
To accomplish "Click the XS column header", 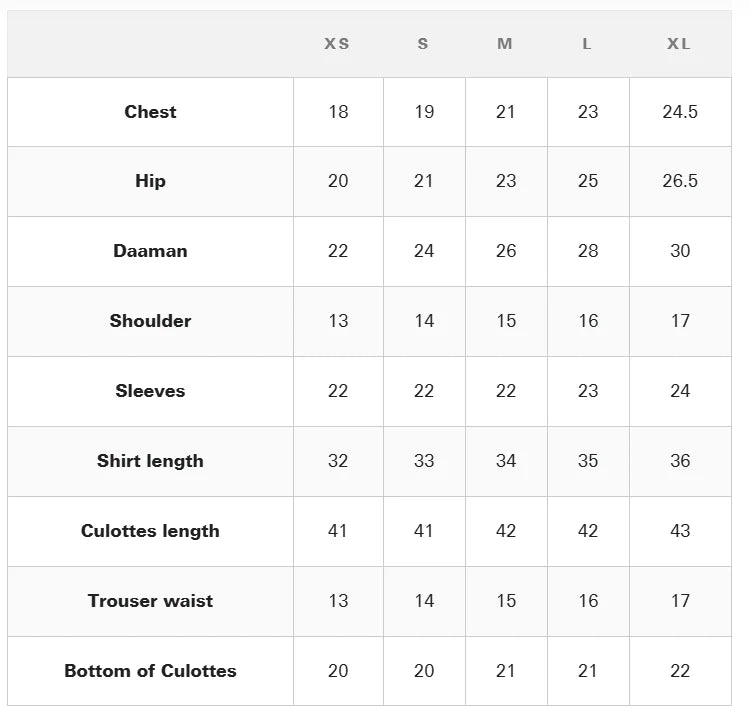I will tap(337, 44).
